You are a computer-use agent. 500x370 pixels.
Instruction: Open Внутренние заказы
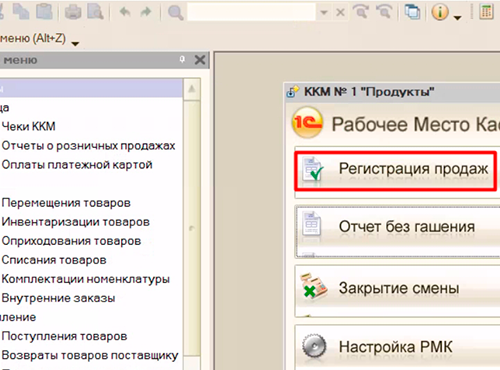tap(58, 298)
